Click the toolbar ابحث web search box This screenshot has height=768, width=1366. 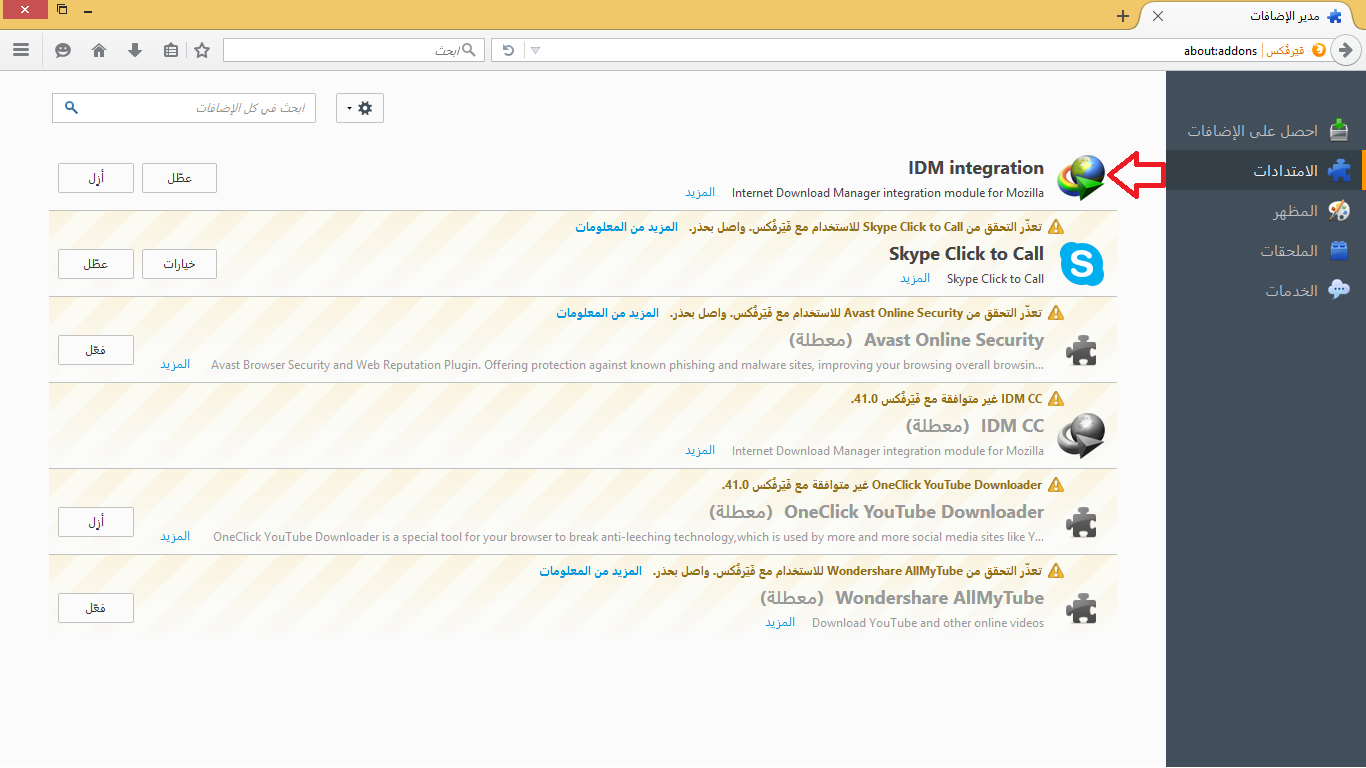(x=354, y=50)
